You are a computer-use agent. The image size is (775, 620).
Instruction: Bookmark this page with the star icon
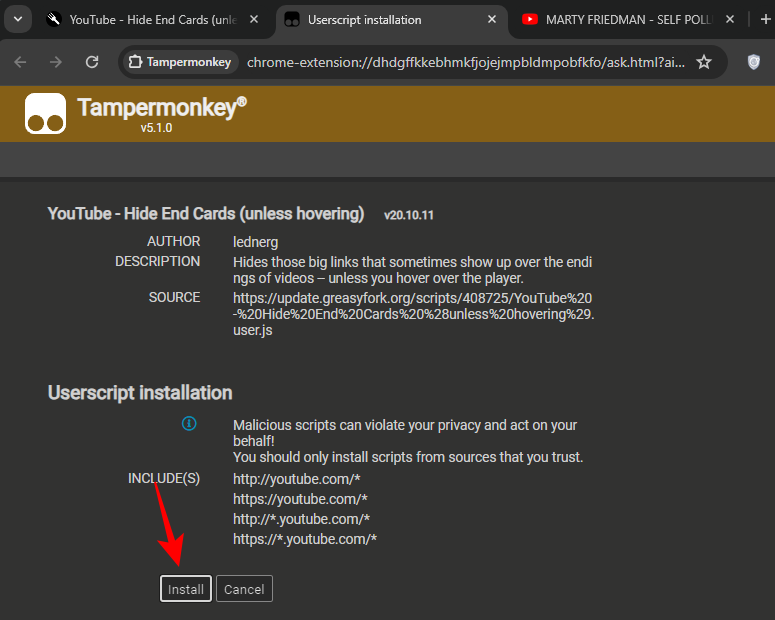[704, 62]
